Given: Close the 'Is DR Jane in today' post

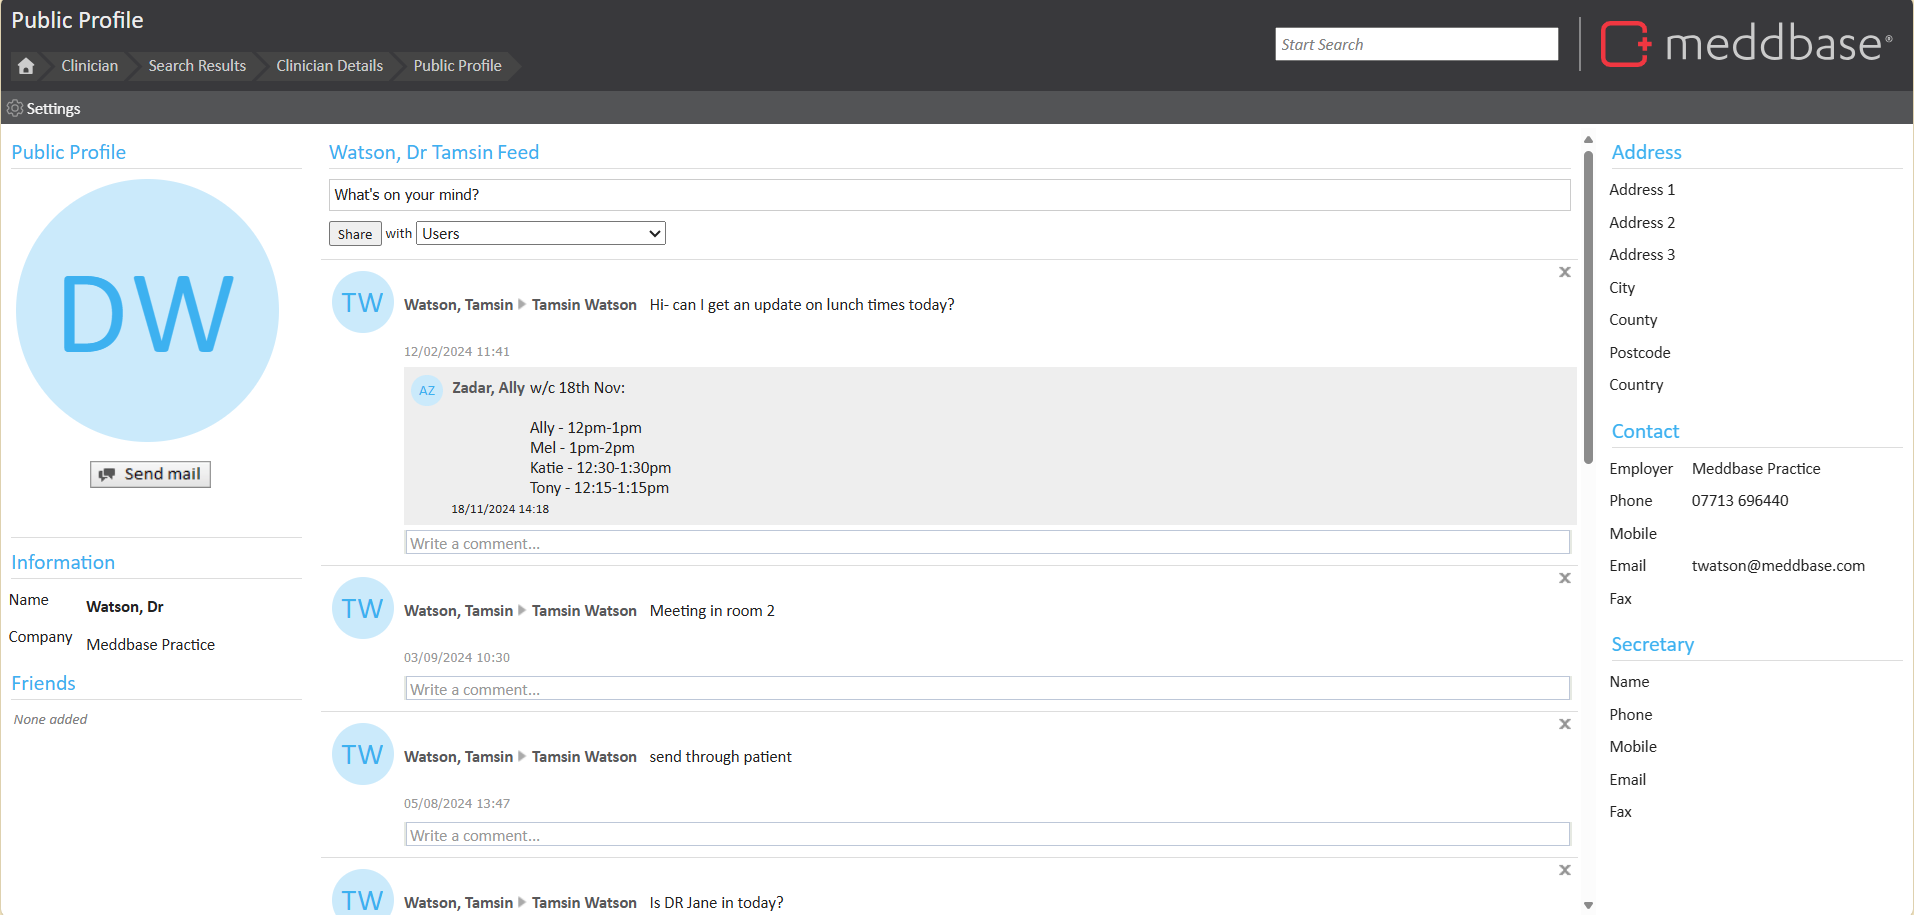Looking at the screenshot, I should tap(1565, 870).
